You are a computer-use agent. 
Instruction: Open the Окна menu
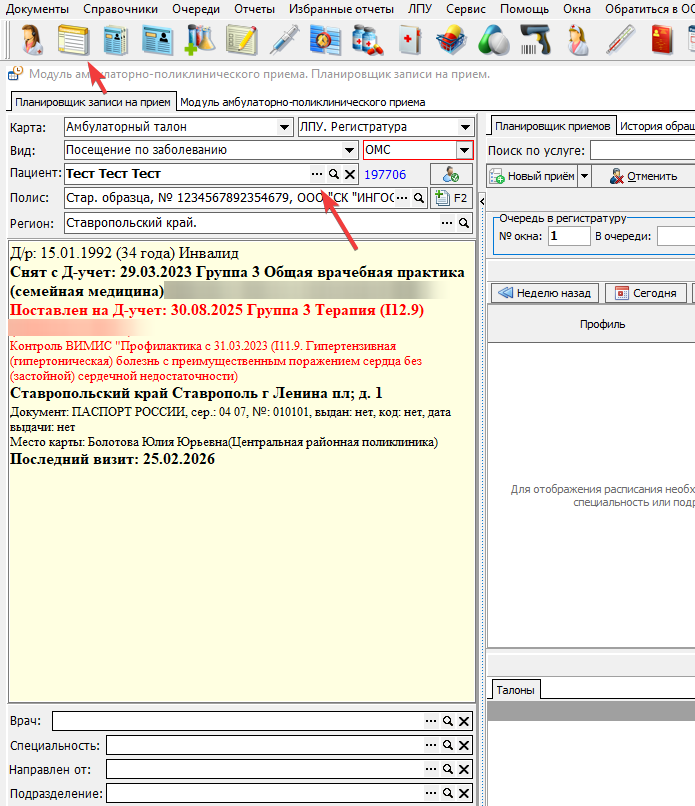577,9
